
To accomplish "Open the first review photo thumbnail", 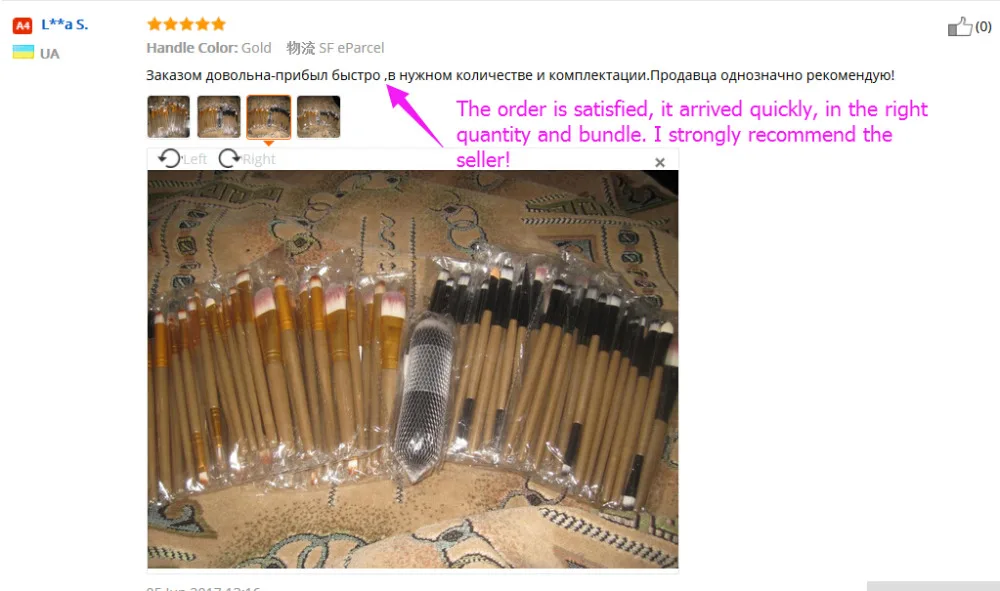I will pyautogui.click(x=168, y=117).
